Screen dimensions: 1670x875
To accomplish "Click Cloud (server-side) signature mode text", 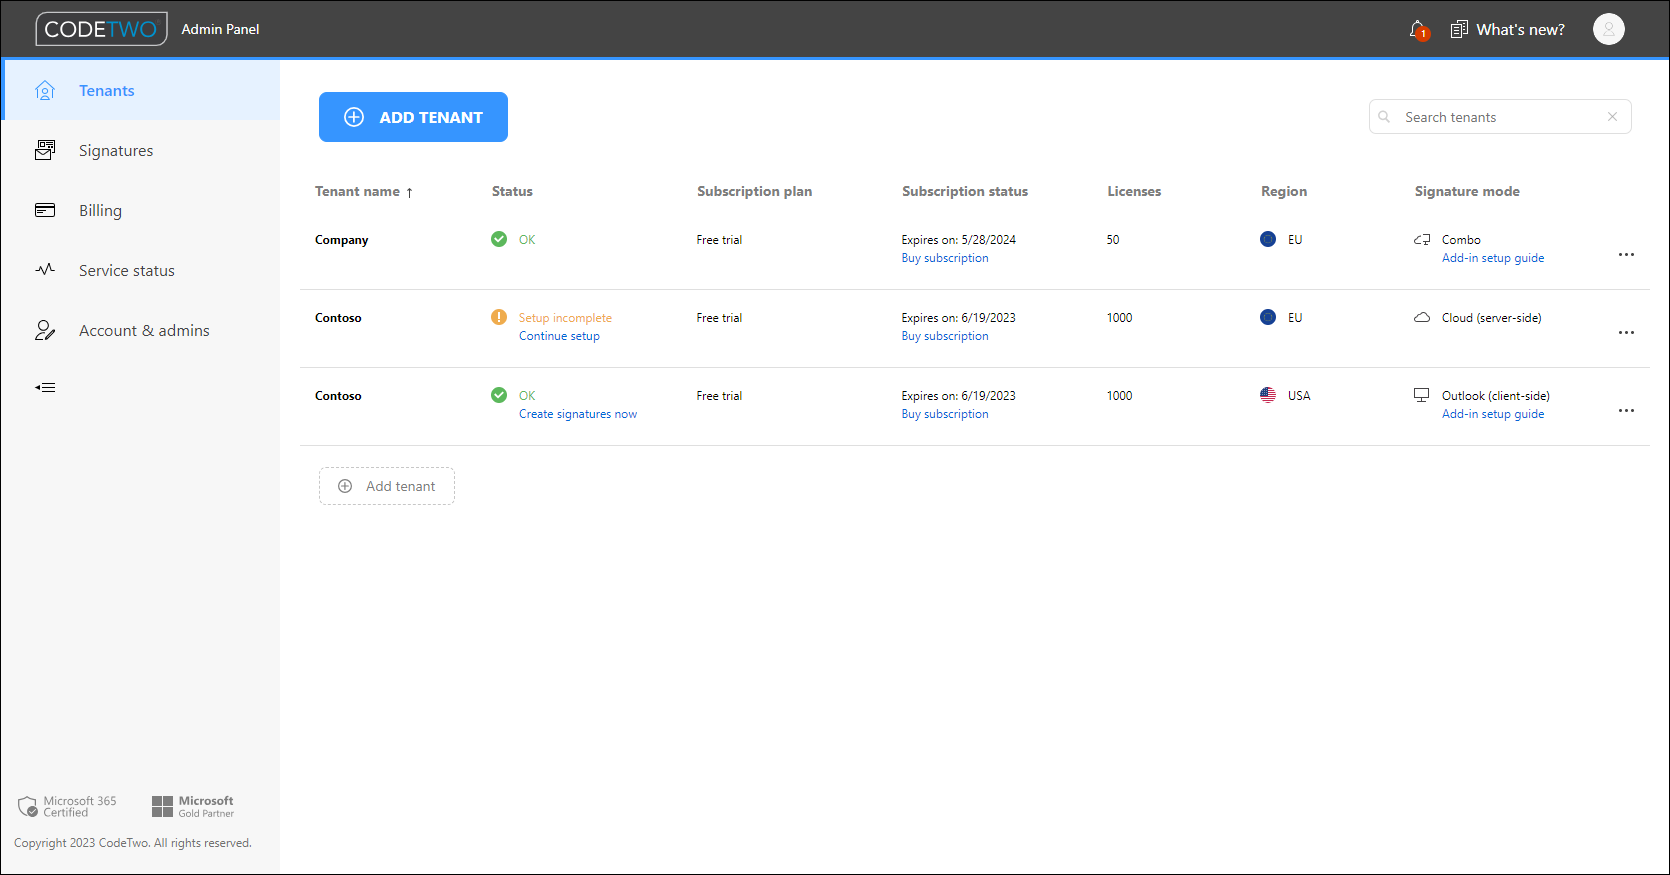I will coord(1492,318).
